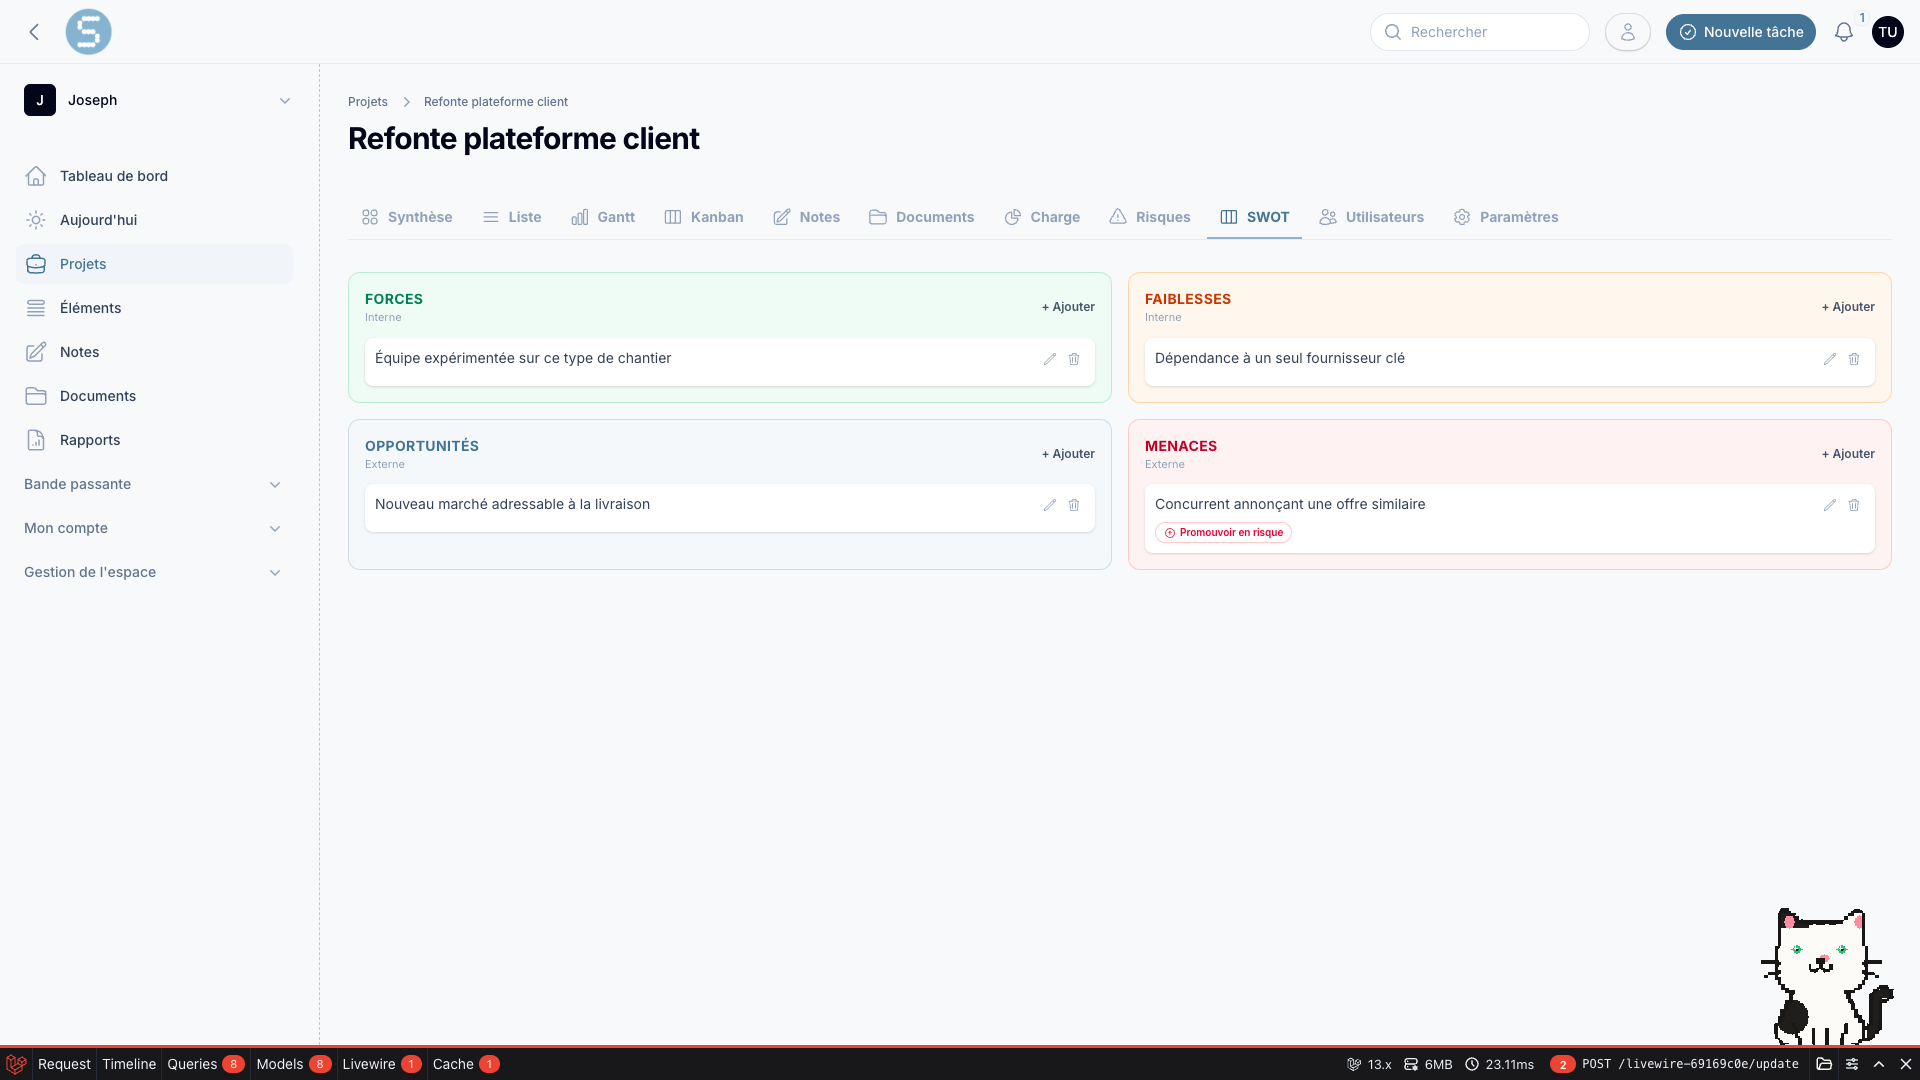This screenshot has height=1080, width=1920.
Task: Expand the Gestion de l'espace section
Action: tap(154, 572)
